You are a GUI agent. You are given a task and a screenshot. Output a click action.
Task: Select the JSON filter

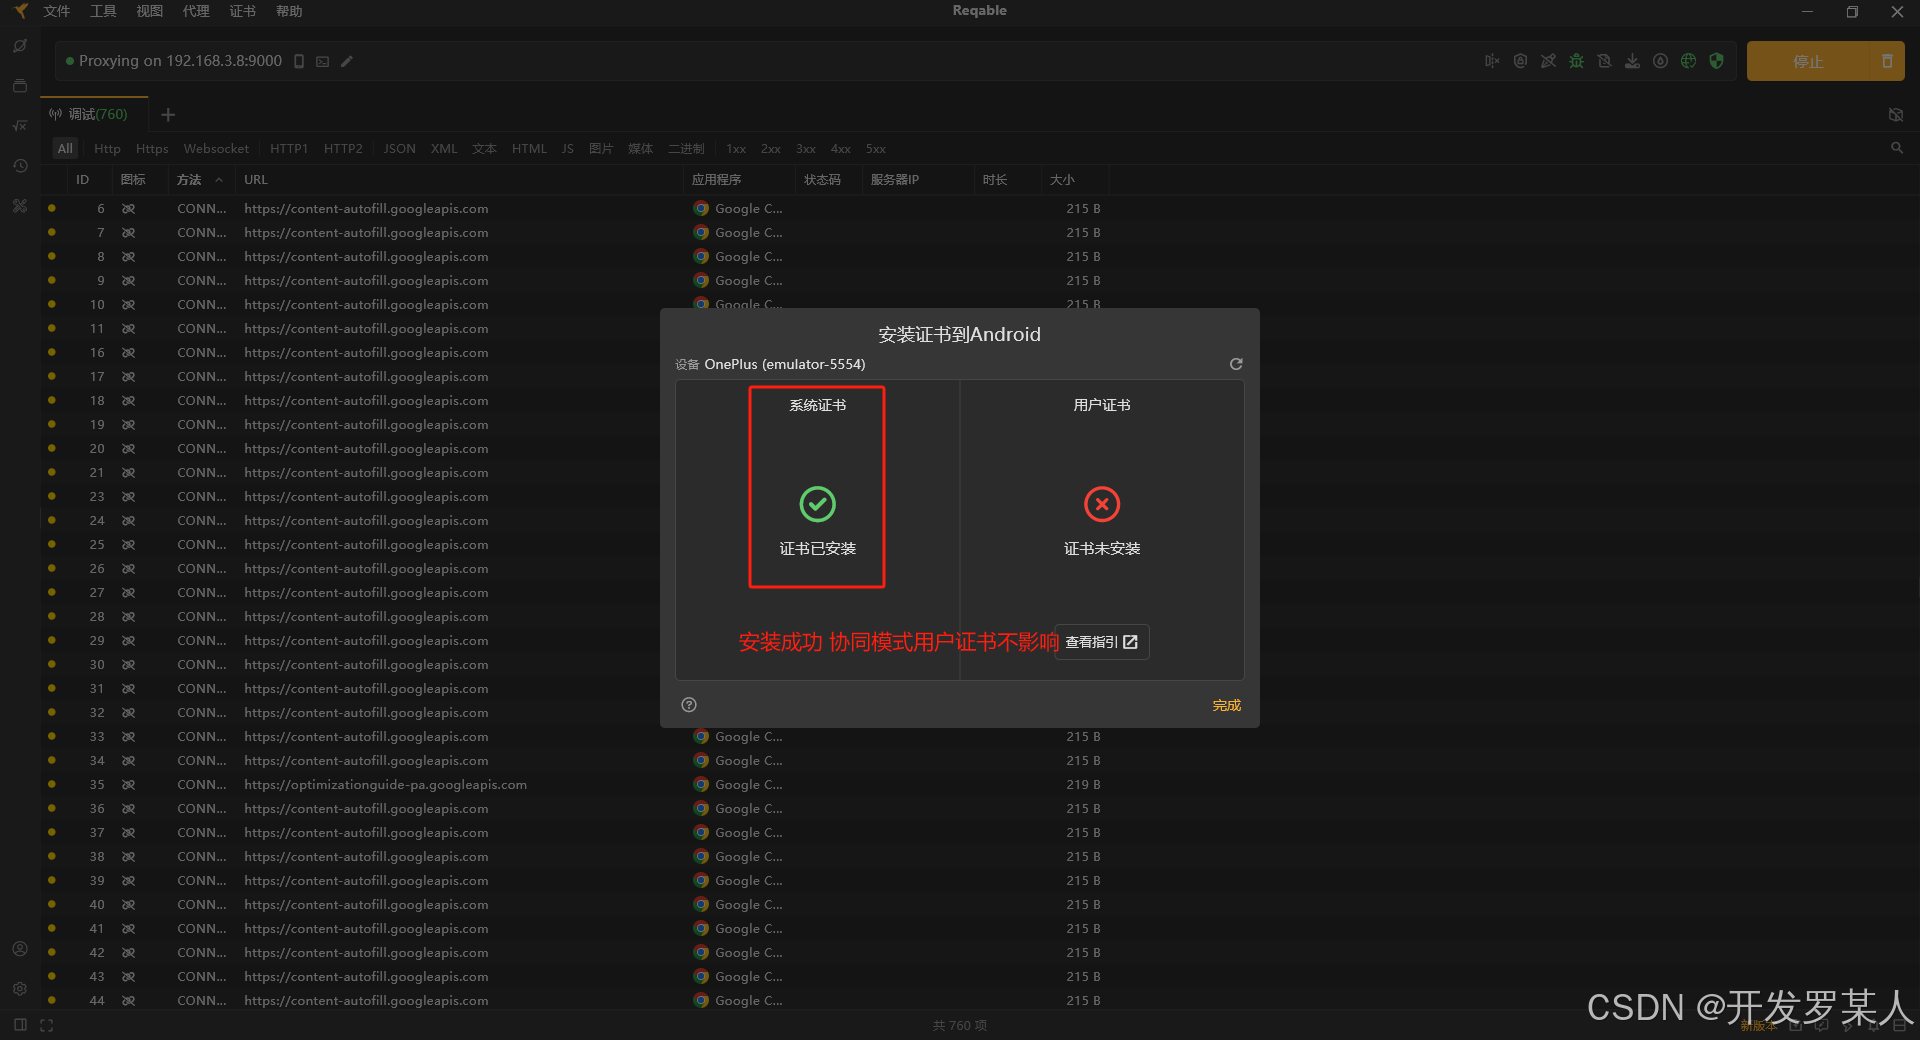(399, 148)
